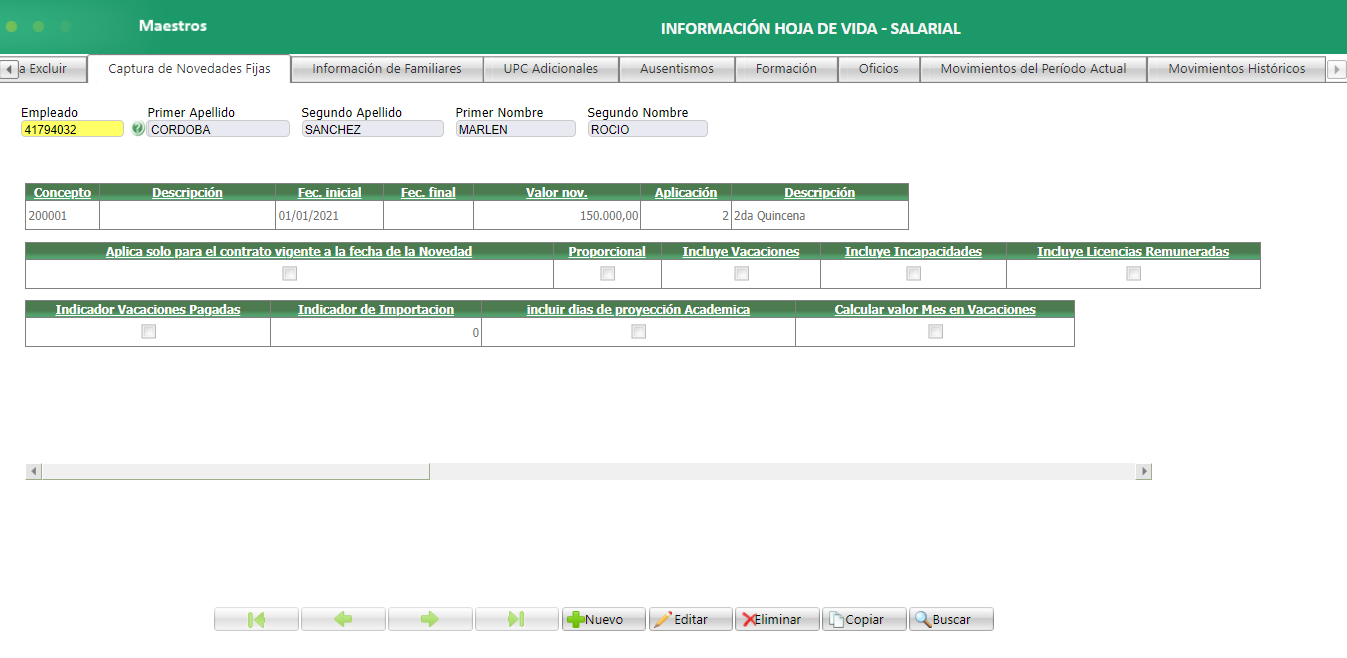
Task: Click Nuevo to add a record
Action: [604, 619]
